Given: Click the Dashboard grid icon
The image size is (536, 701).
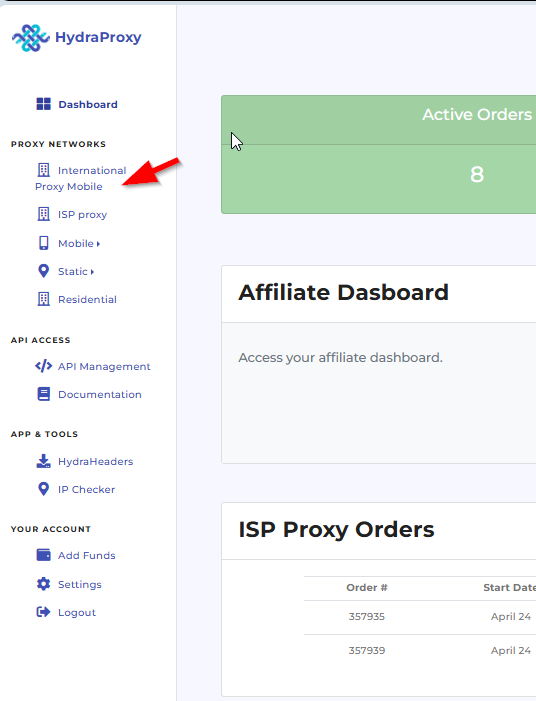Looking at the screenshot, I should [43, 104].
